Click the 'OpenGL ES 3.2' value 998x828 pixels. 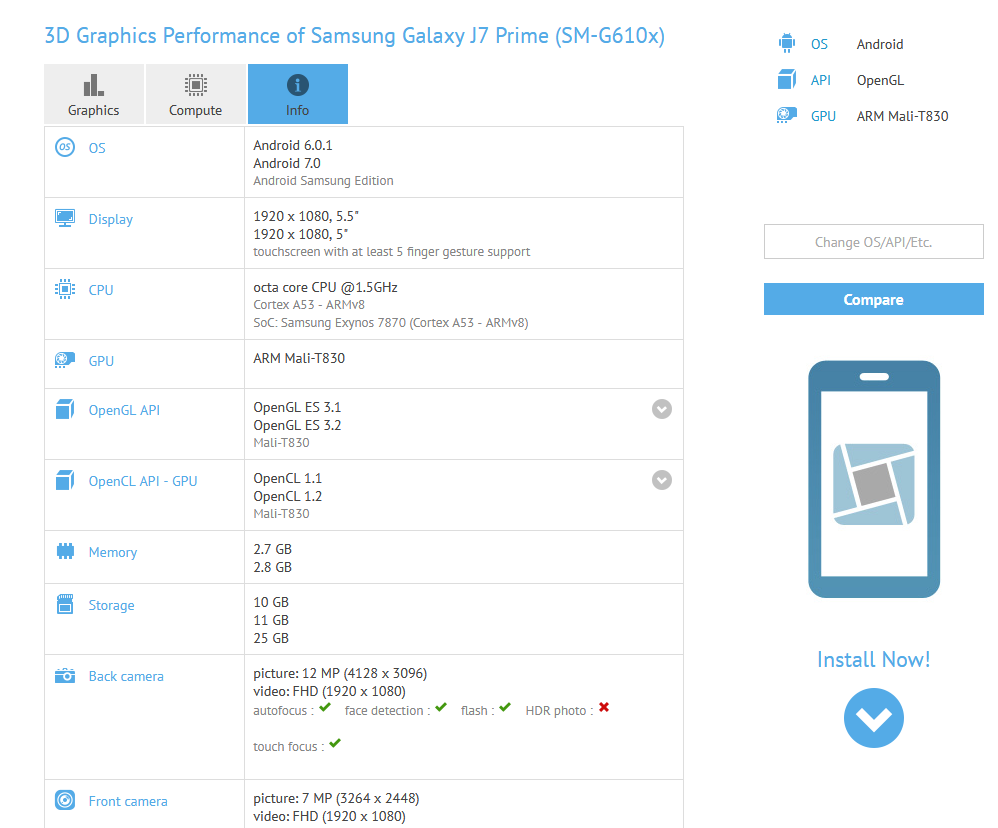click(297, 425)
